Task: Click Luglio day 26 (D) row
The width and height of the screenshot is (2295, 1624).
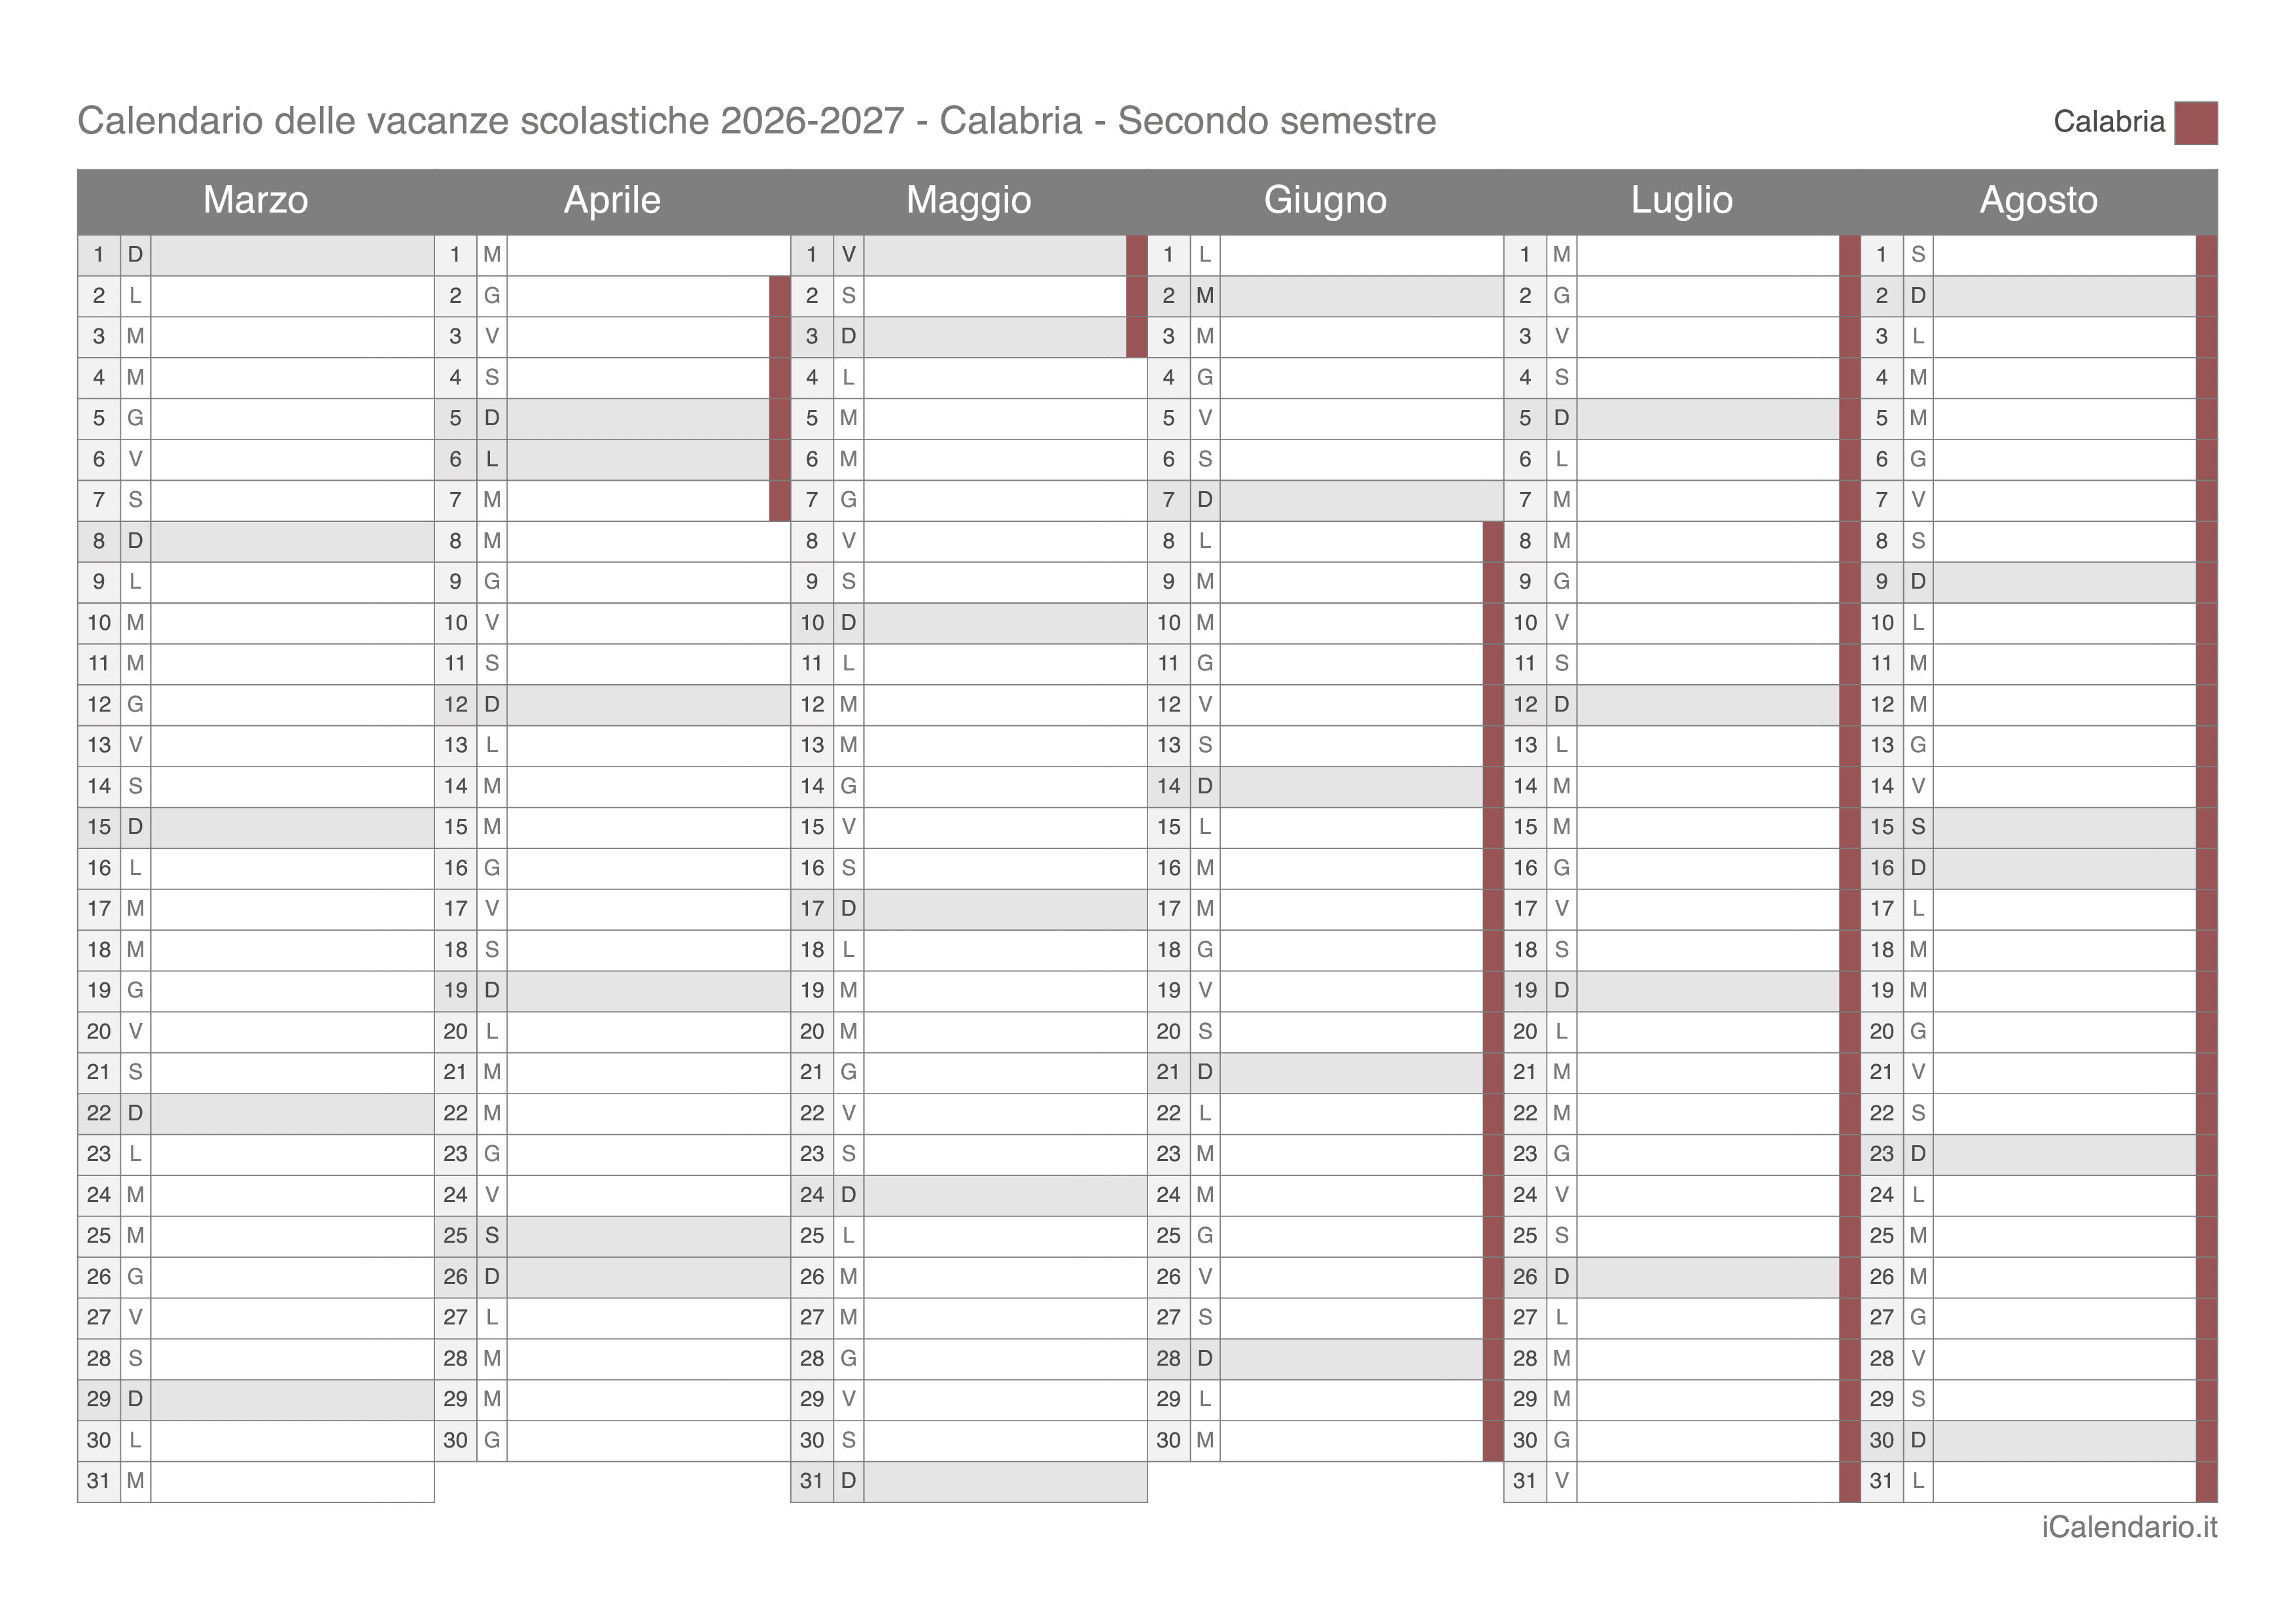Action: pos(1682,1277)
